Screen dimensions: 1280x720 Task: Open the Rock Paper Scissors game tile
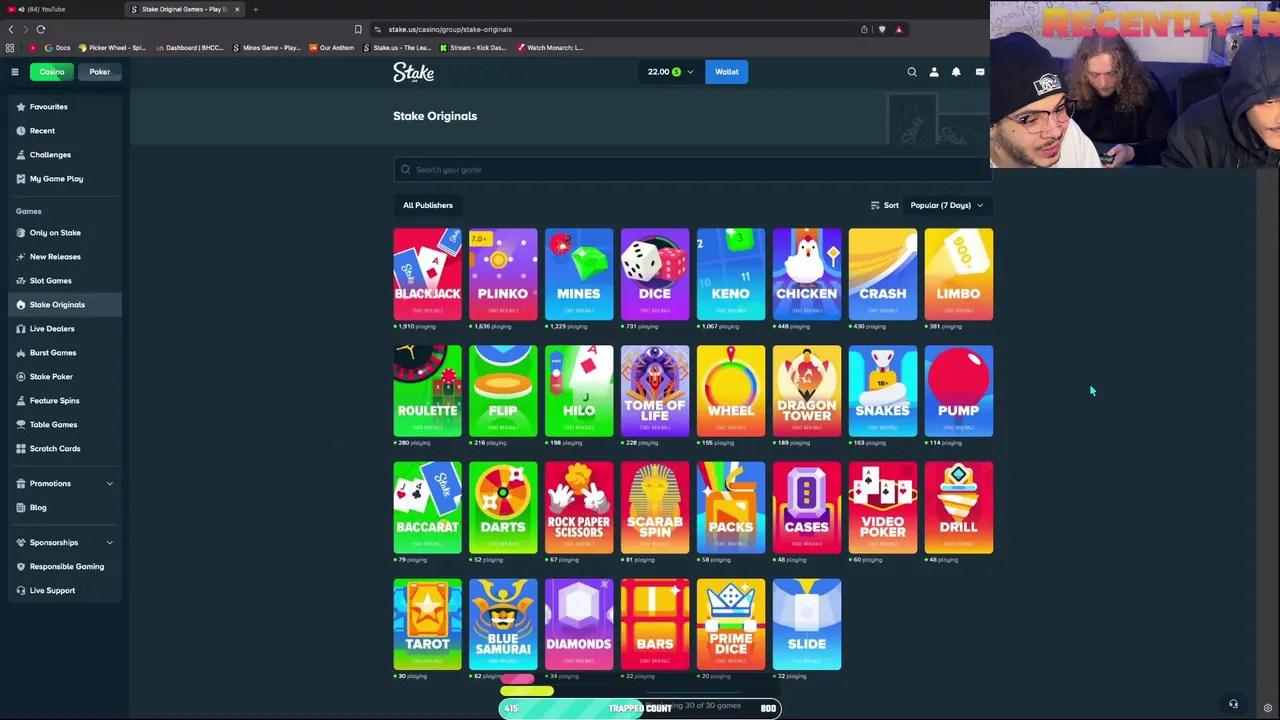coord(579,508)
